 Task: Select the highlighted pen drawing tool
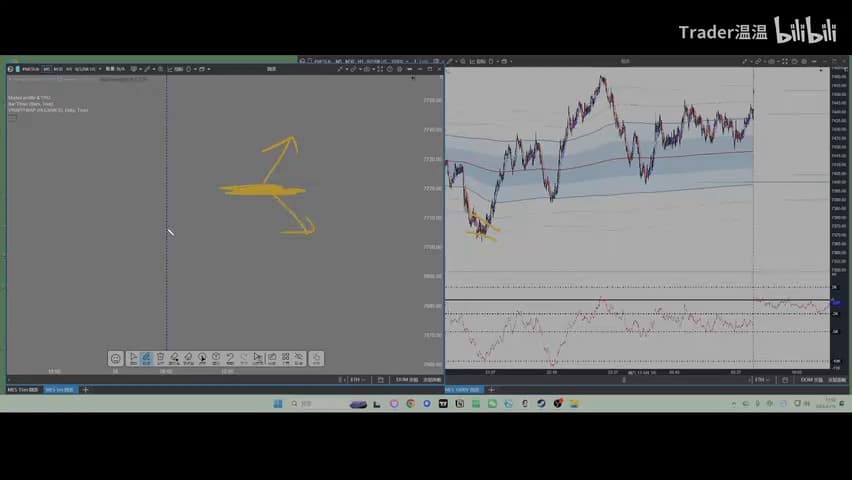(x=147, y=358)
